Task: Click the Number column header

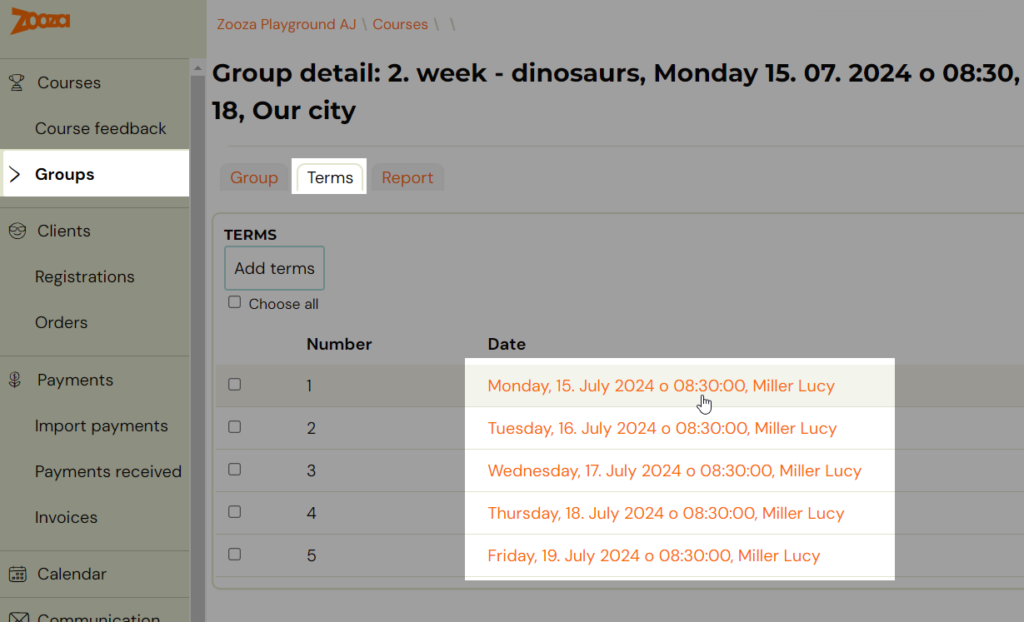Action: [x=339, y=344]
